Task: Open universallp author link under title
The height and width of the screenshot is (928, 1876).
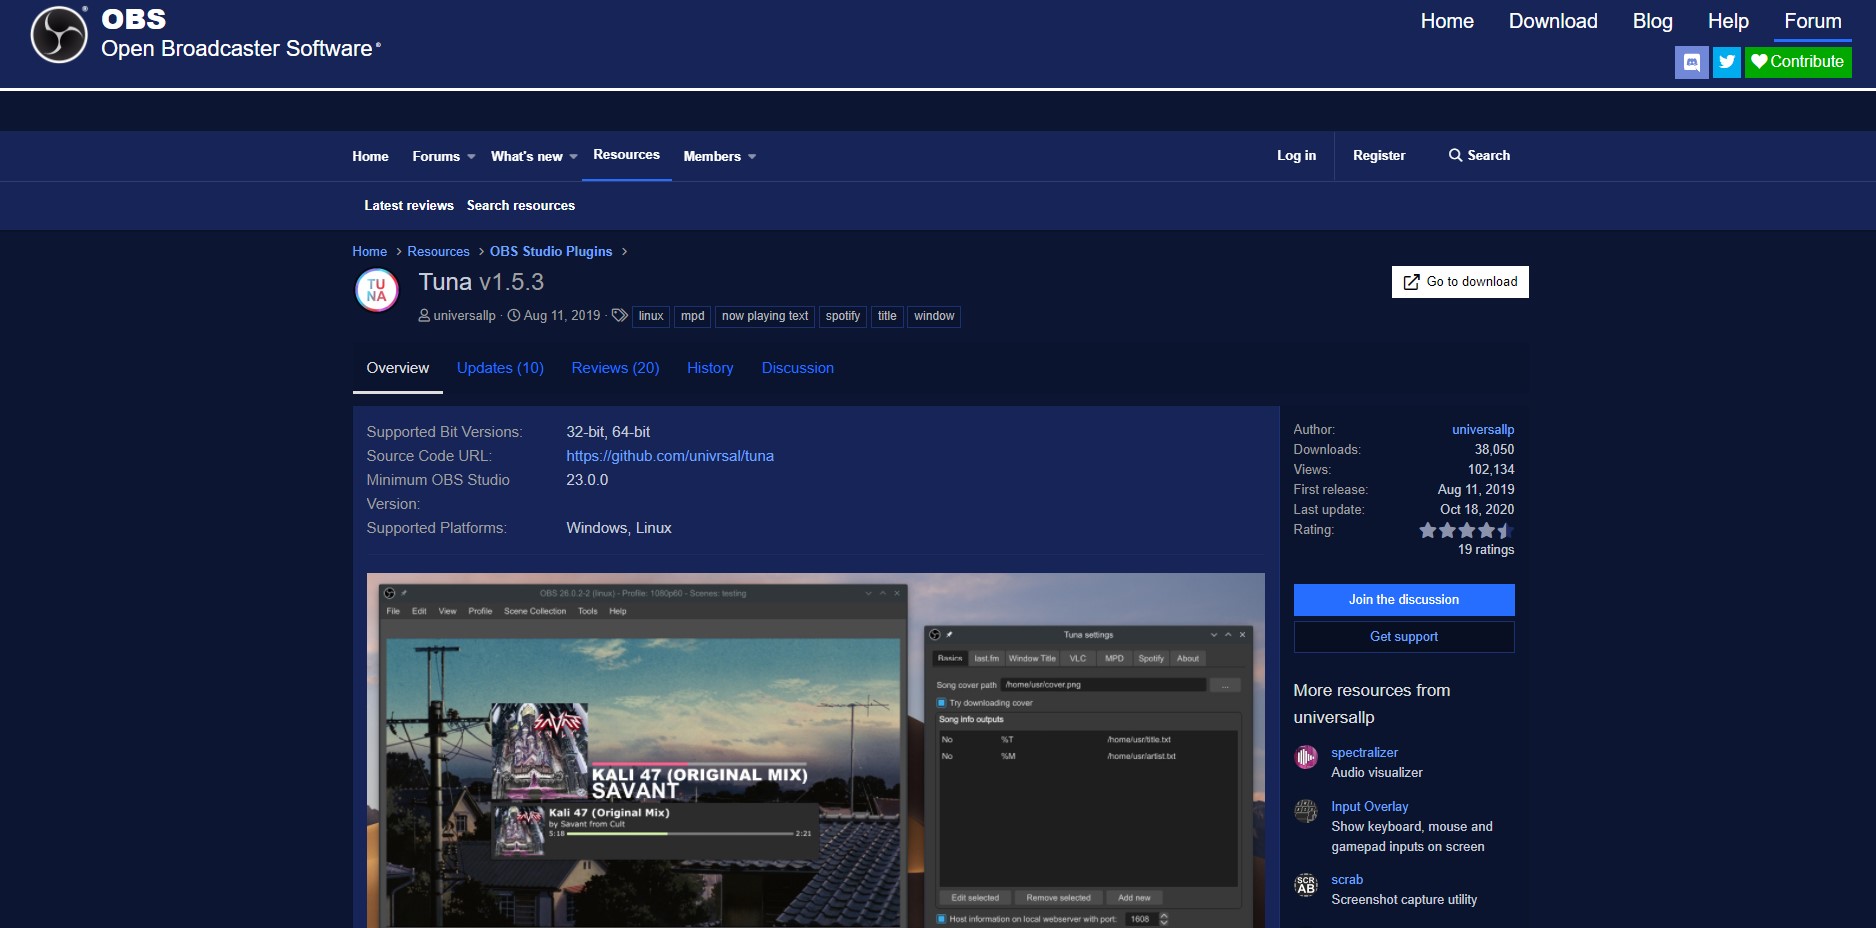Action: [x=464, y=316]
